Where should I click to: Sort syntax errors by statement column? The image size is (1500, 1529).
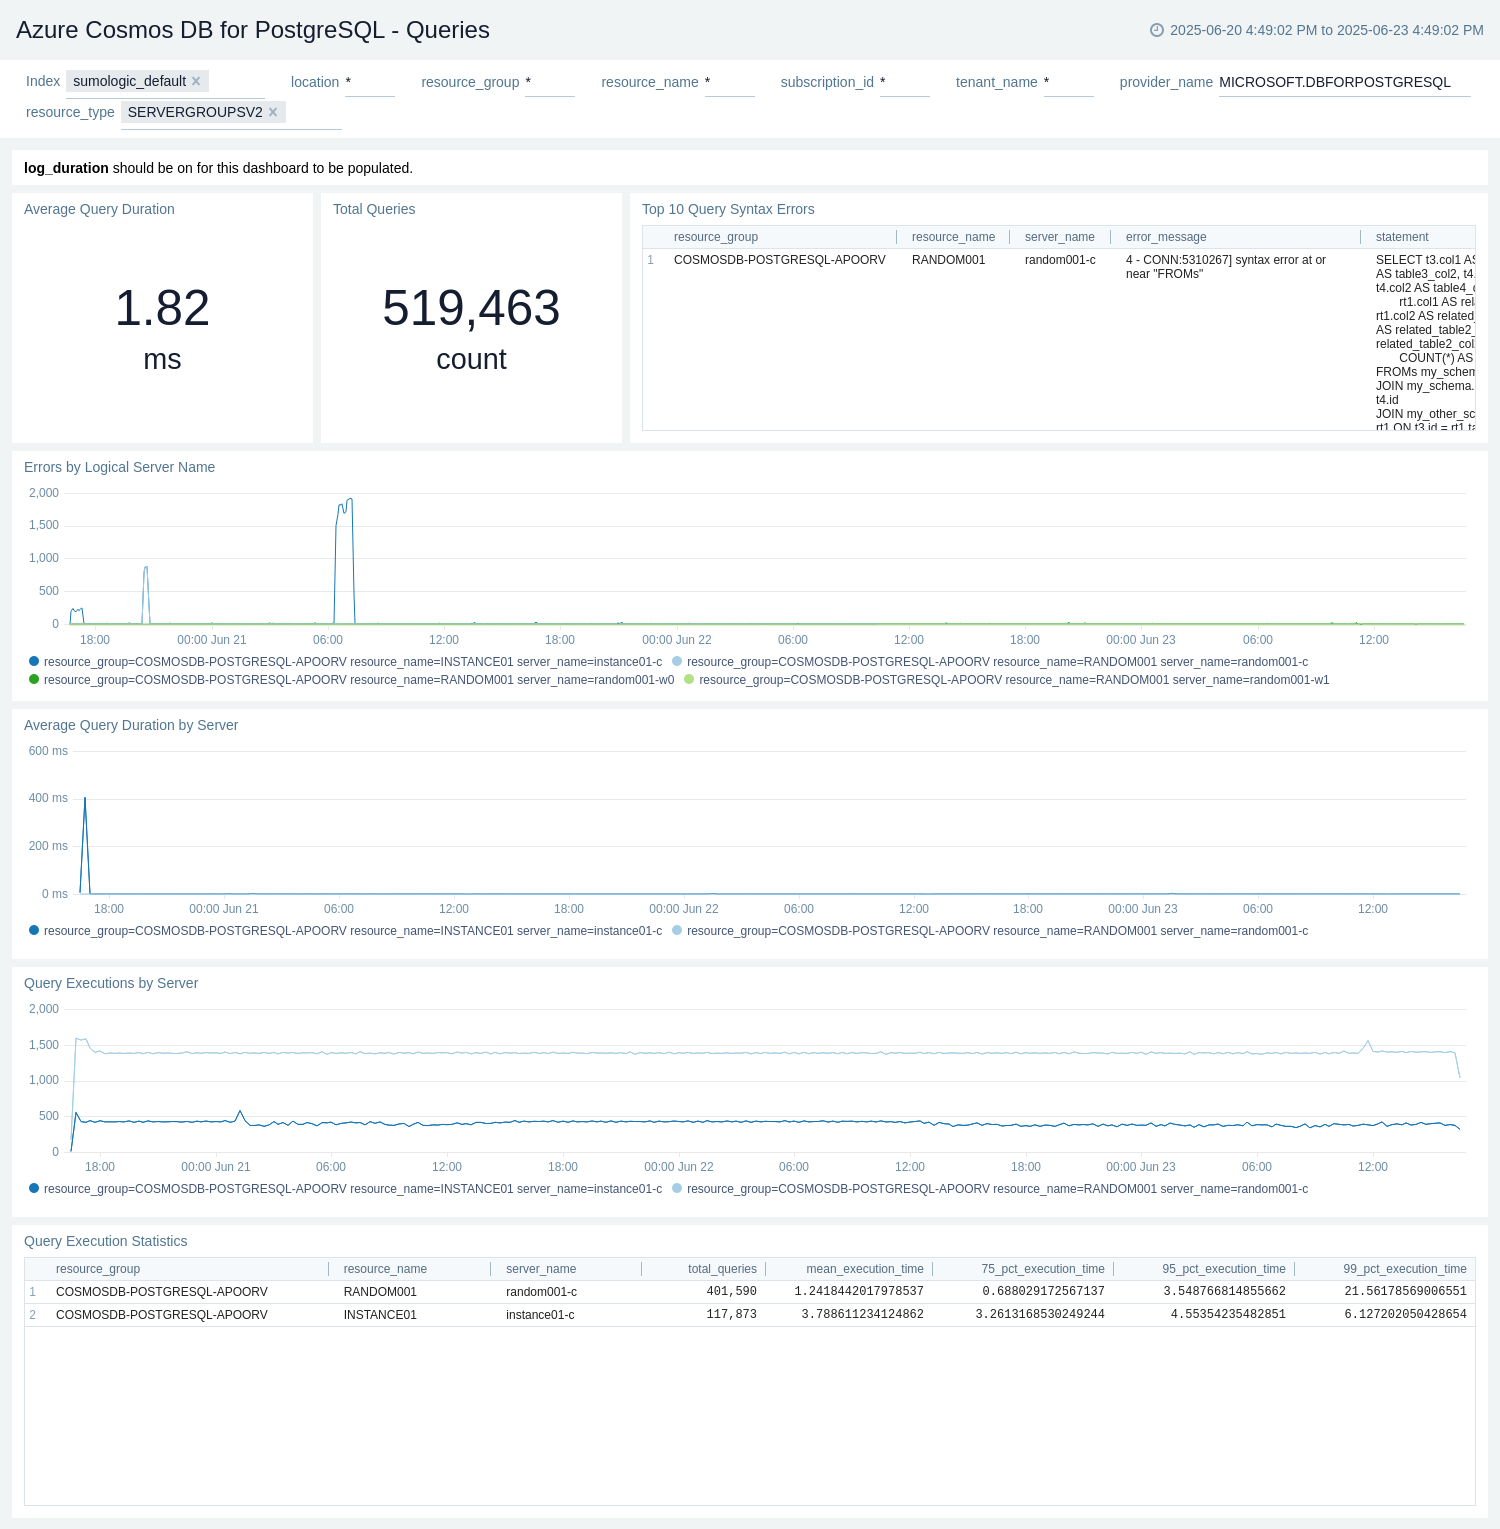click(1402, 237)
